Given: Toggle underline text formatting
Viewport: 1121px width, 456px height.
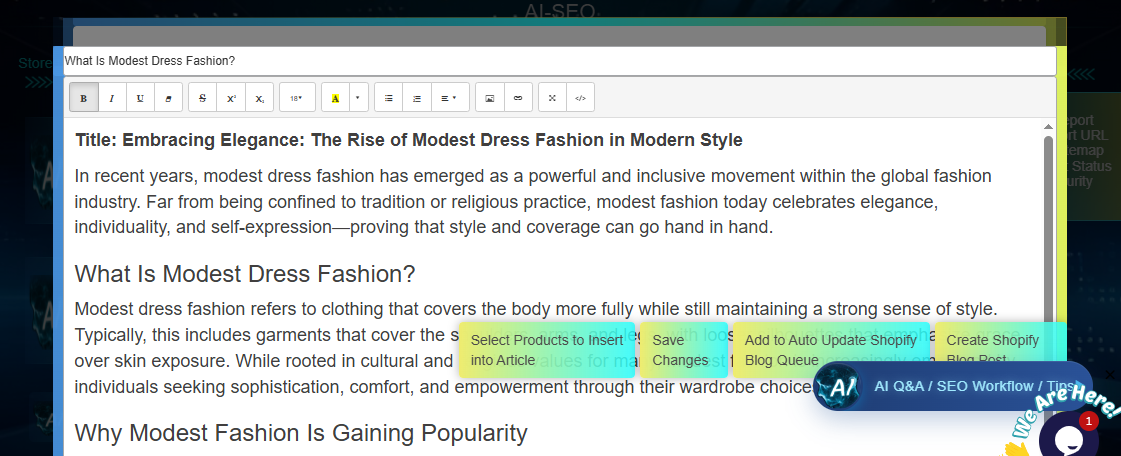Looking at the screenshot, I should click(x=140, y=98).
